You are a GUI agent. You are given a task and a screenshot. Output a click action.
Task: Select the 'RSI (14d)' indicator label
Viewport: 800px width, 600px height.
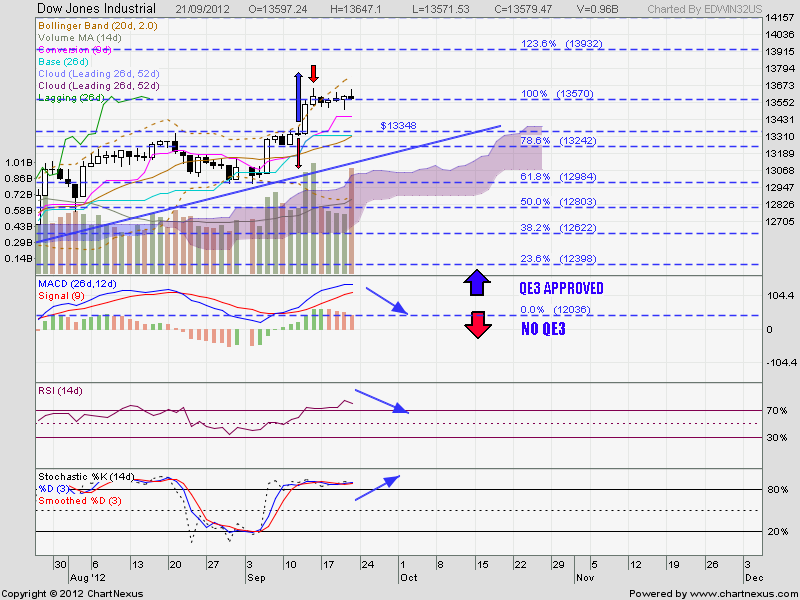pos(60,391)
